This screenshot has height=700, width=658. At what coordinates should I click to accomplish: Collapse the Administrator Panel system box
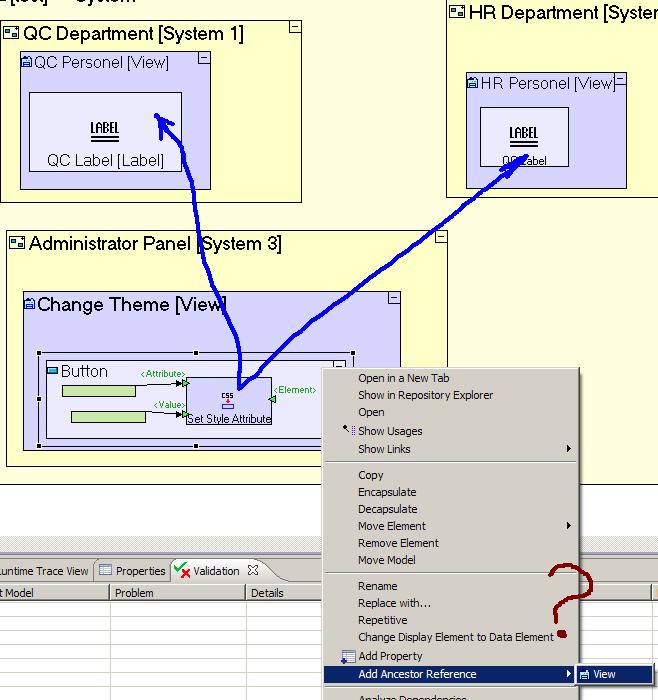(x=439, y=238)
